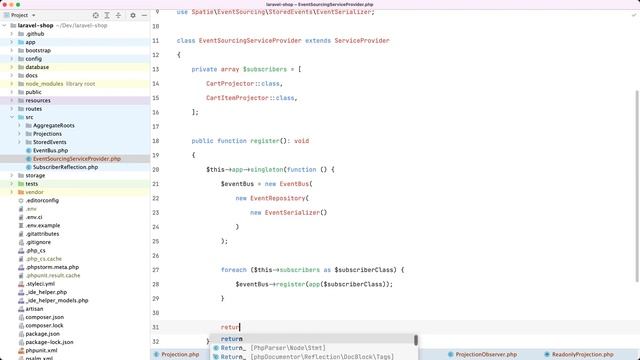The height and width of the screenshot is (360, 640).
Task: Select phpunit.xml in project tree
Action: point(41,351)
